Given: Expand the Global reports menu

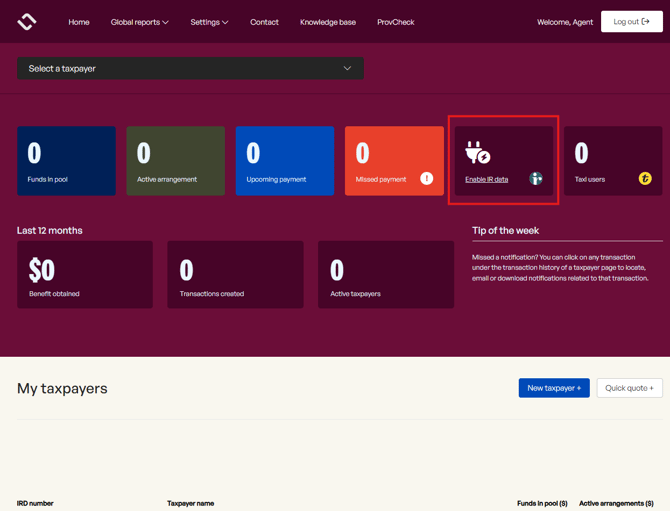Looking at the screenshot, I should (x=139, y=22).
